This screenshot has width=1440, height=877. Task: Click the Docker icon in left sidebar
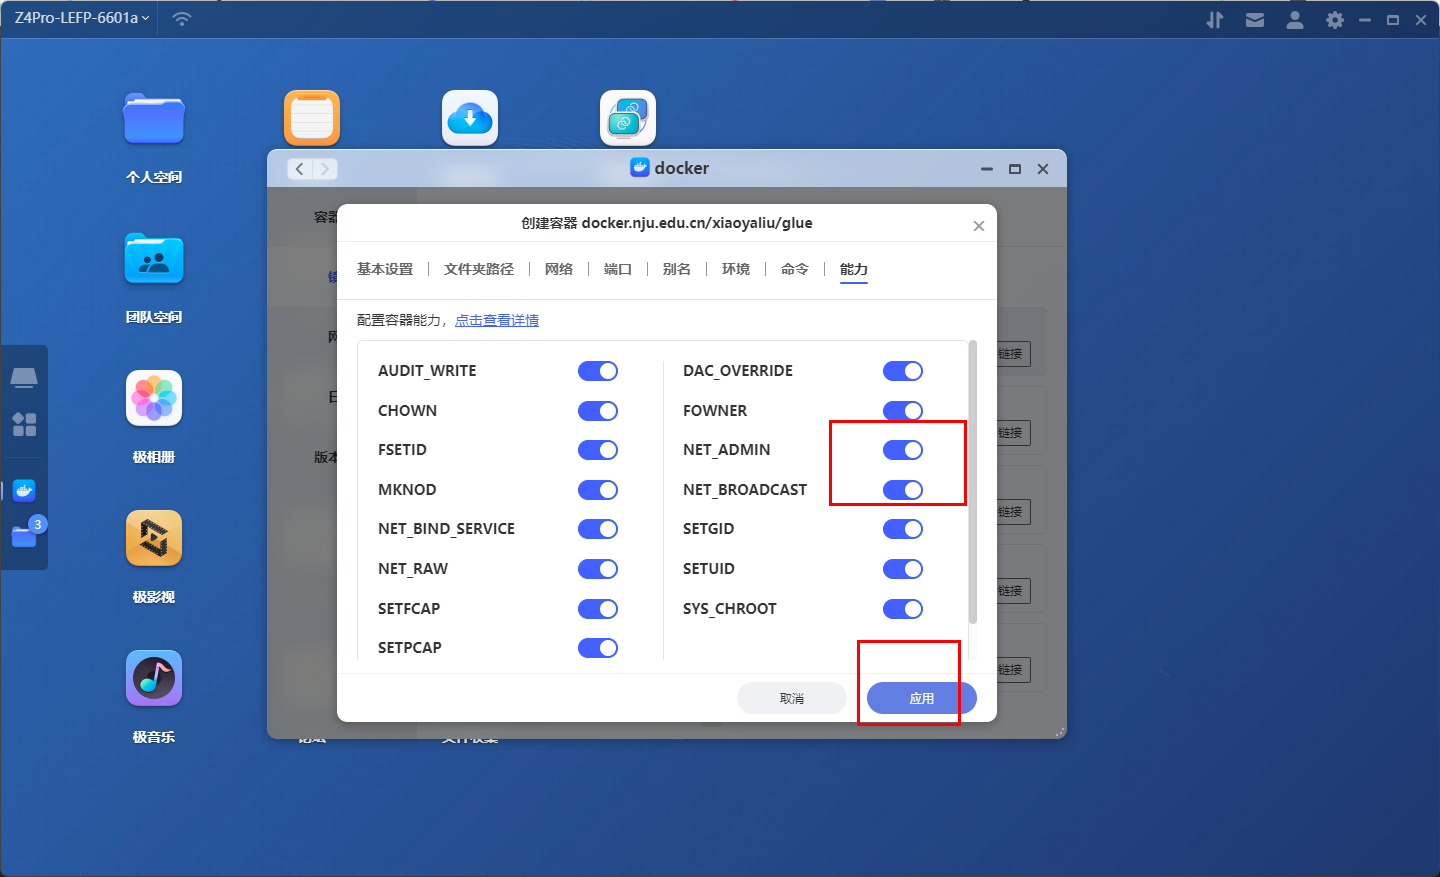(x=24, y=490)
